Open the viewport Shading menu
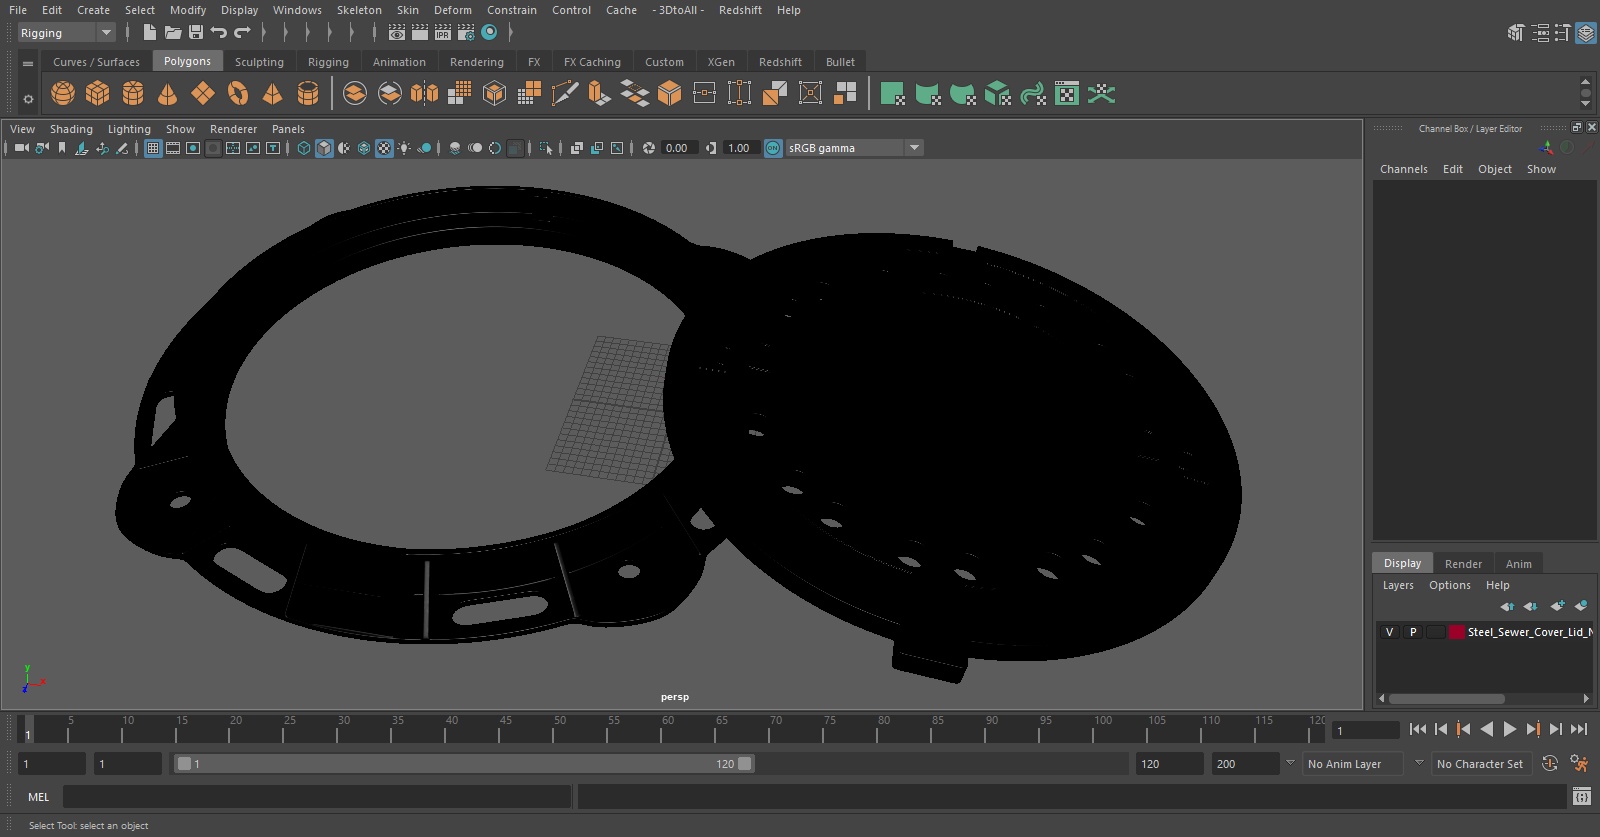The width and height of the screenshot is (1600, 837). pyautogui.click(x=71, y=129)
